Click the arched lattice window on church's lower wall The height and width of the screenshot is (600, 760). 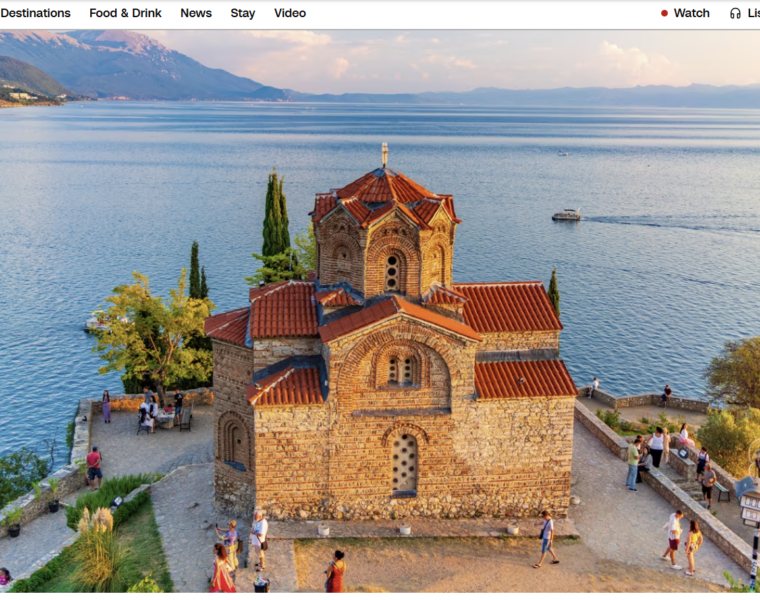tap(404, 462)
